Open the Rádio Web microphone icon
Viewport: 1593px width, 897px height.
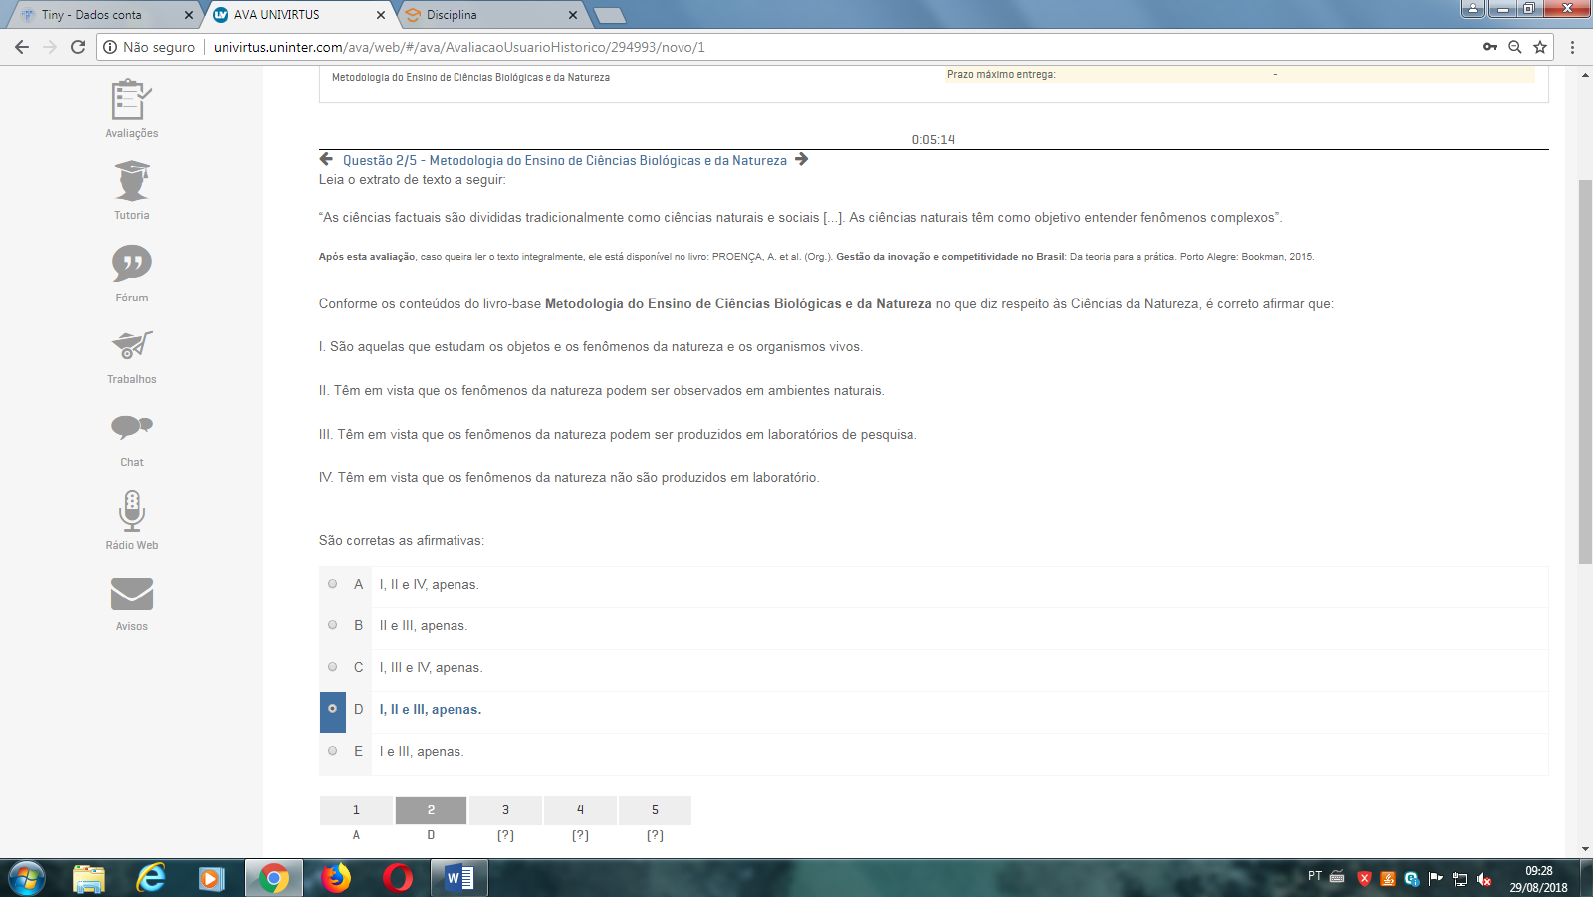132,511
